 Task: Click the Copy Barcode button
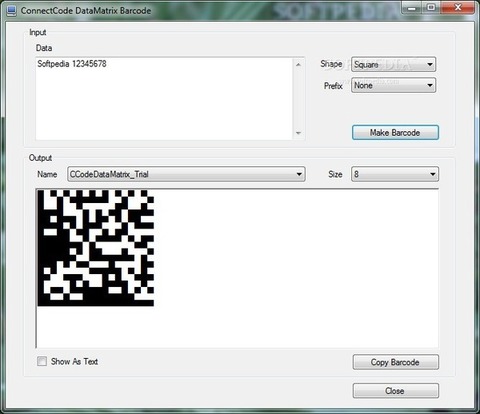pyautogui.click(x=396, y=362)
